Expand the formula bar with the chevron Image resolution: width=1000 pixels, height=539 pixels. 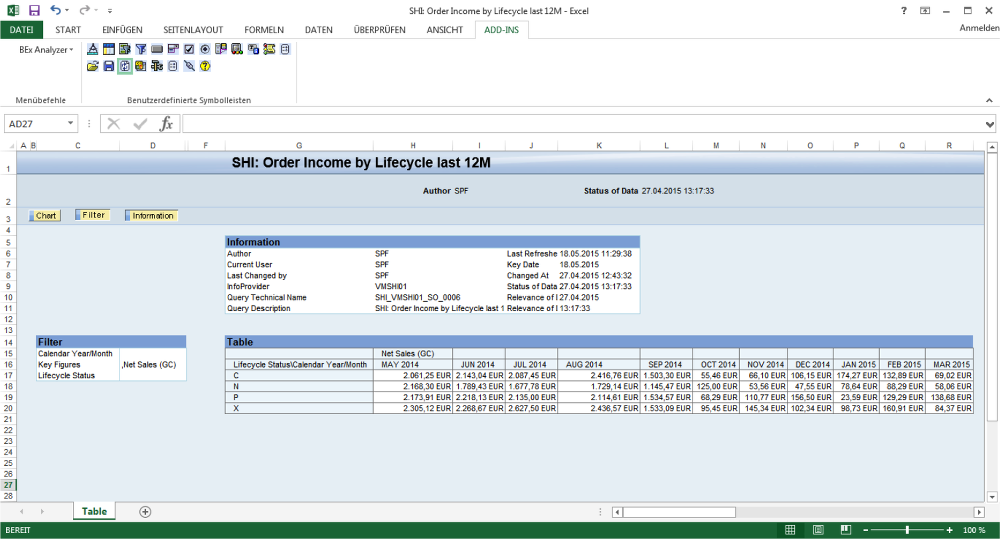click(989, 124)
